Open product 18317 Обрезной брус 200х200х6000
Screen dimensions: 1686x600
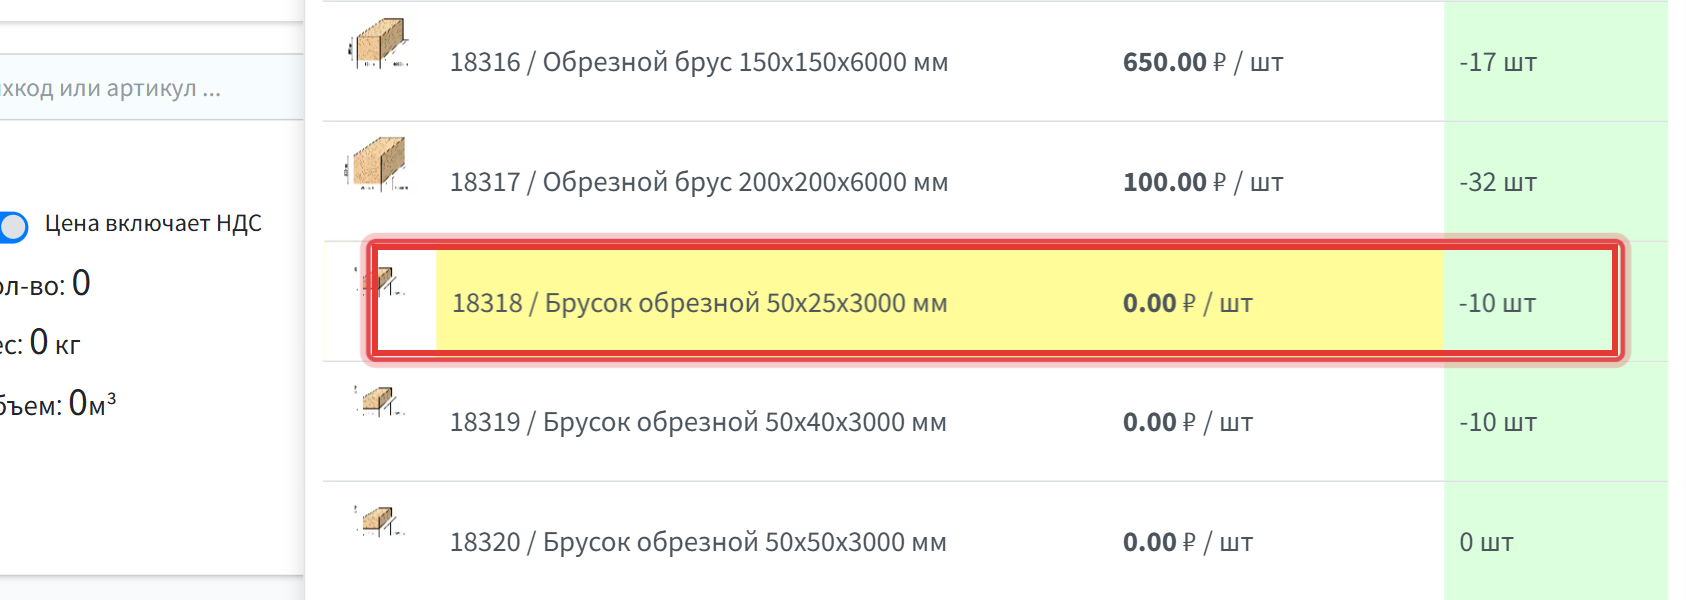pos(699,182)
